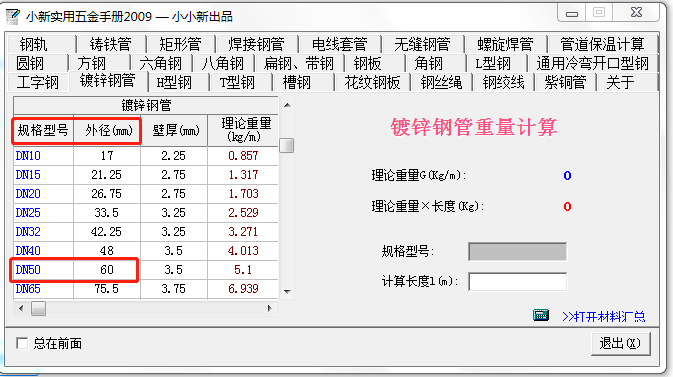This screenshot has width=673, height=377.
Task: Minimize the 小新实用五金手册2009 window
Action: coord(572,13)
